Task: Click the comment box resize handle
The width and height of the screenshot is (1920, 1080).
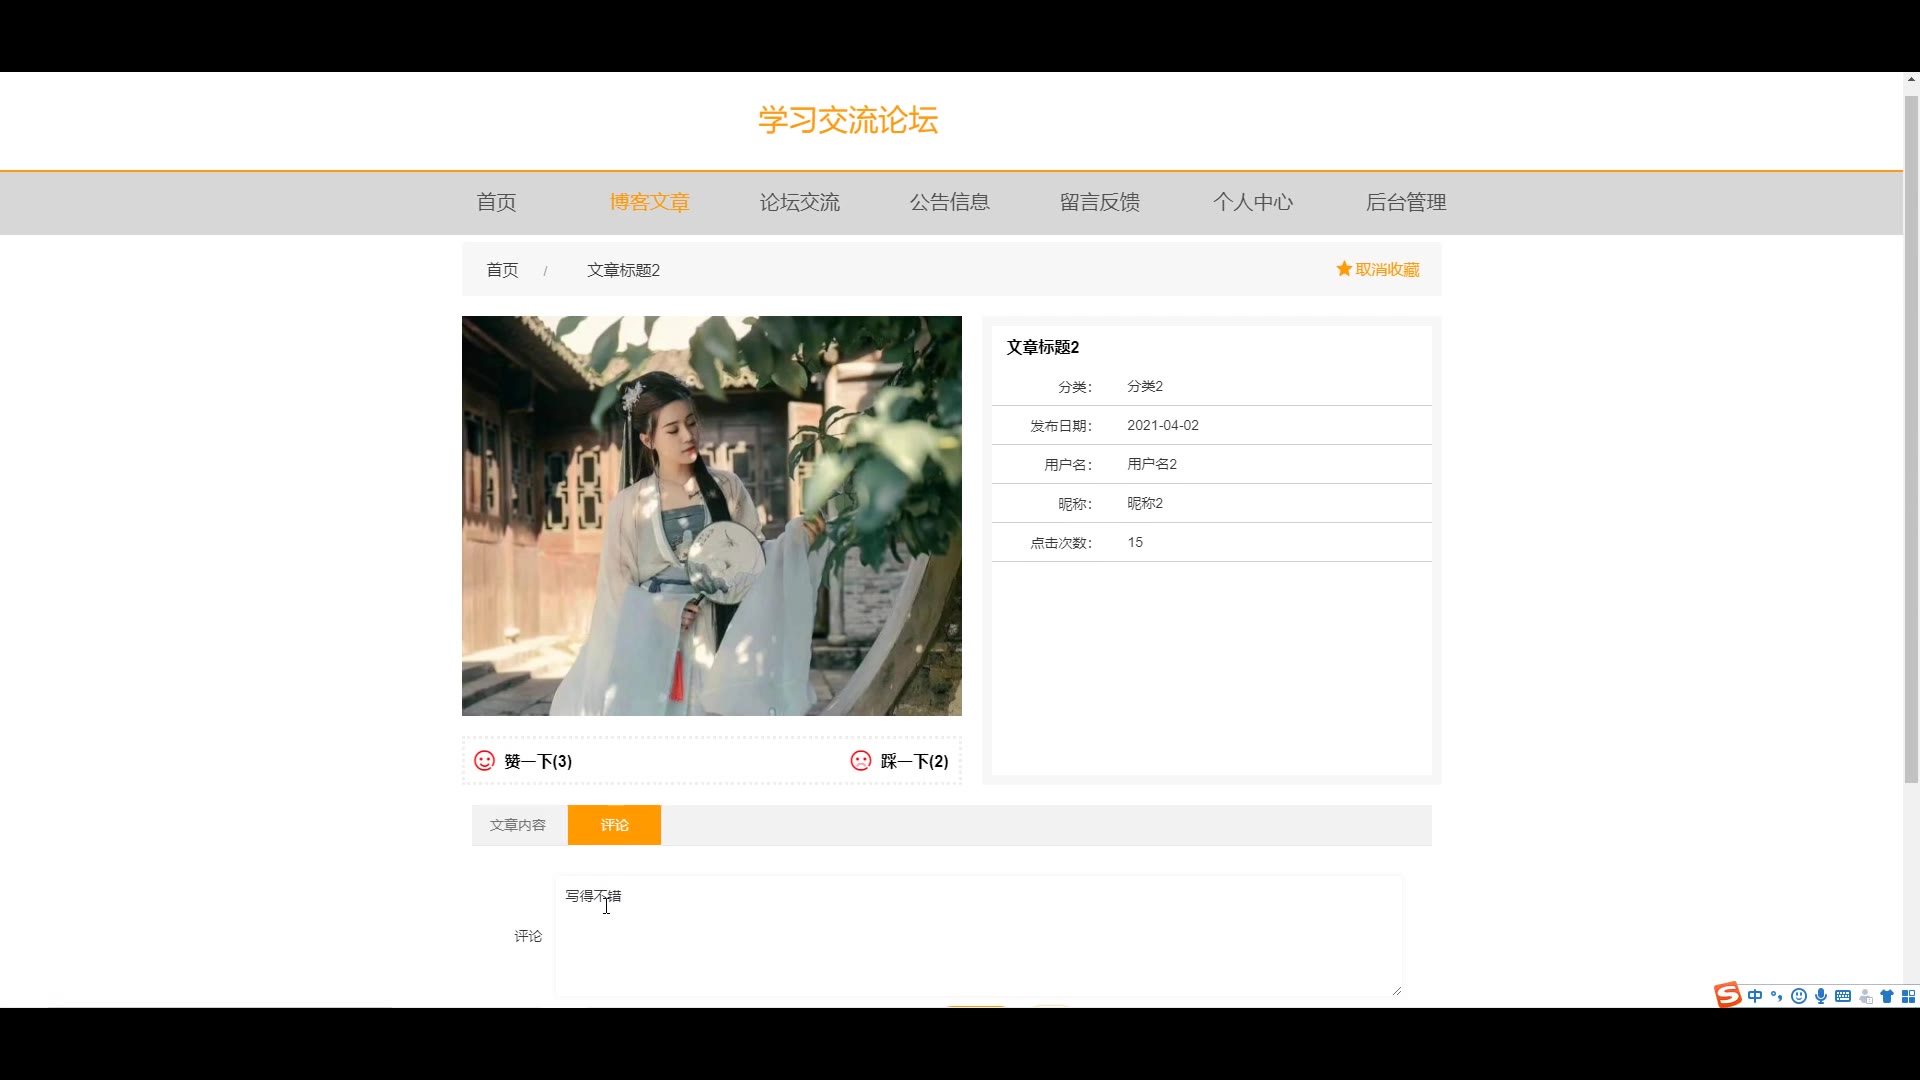Action: tap(1396, 990)
